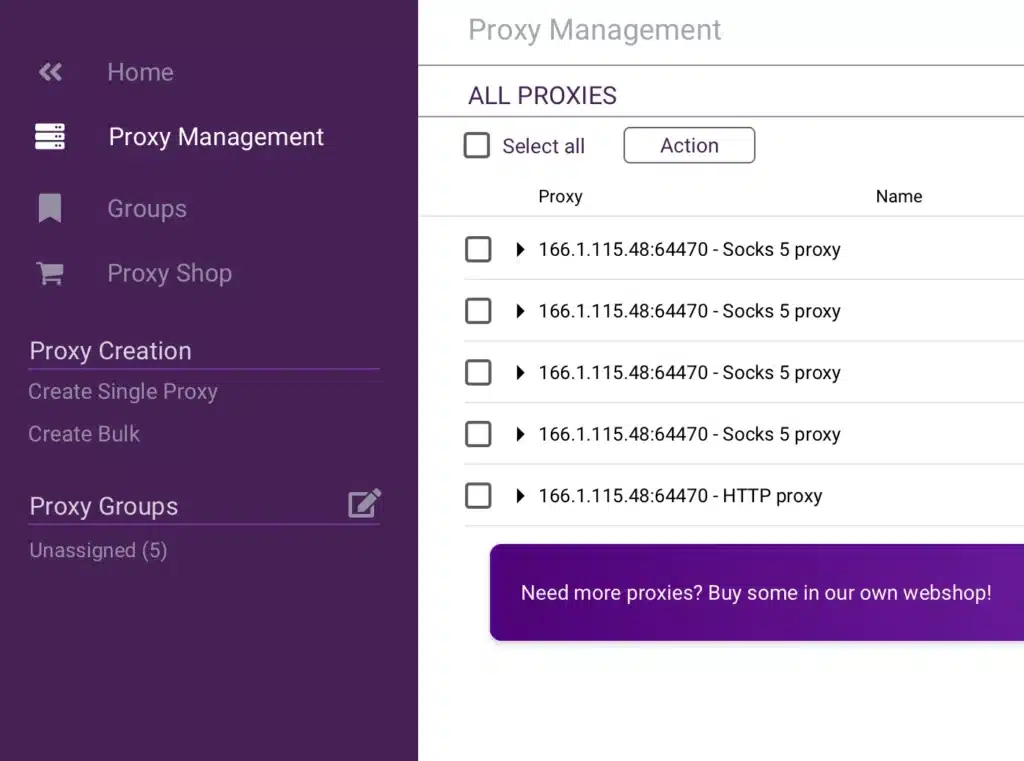Image resolution: width=1024 pixels, height=761 pixels.
Task: Check the first Socks 5 proxy checkbox
Action: tap(477, 249)
